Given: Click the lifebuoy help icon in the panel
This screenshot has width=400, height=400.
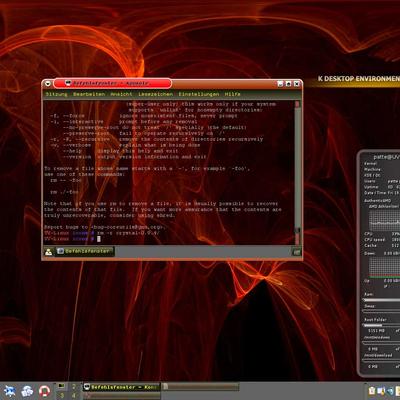Looking at the screenshot, I should point(45,391).
